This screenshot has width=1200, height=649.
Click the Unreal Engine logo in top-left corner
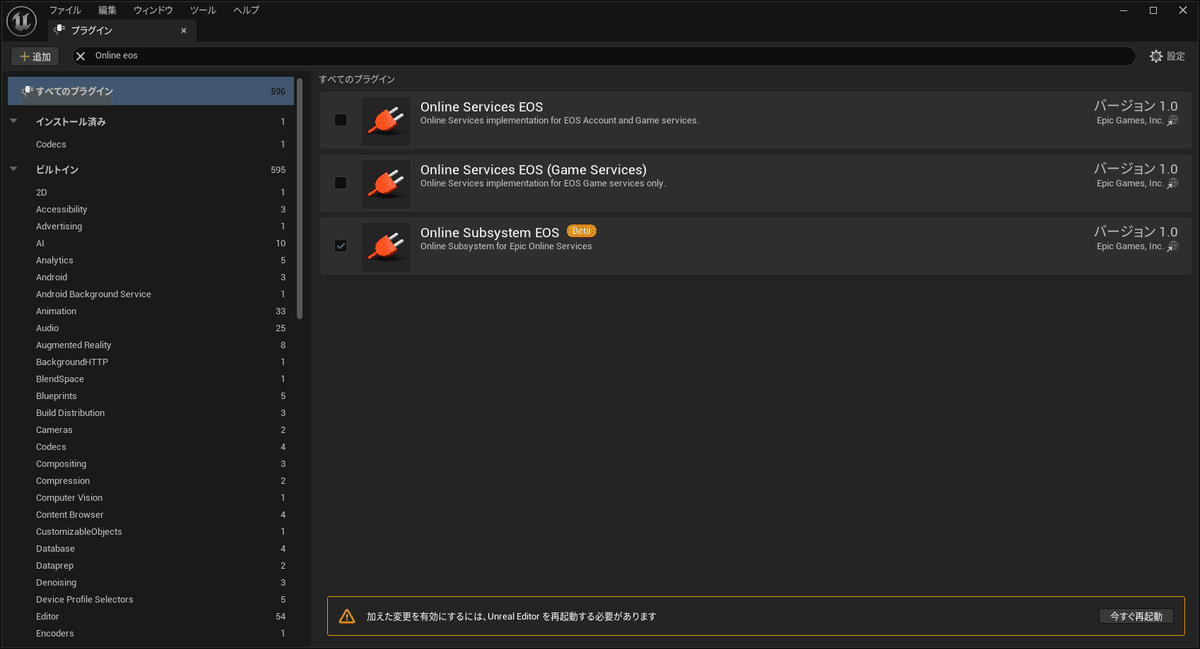[x=21, y=21]
